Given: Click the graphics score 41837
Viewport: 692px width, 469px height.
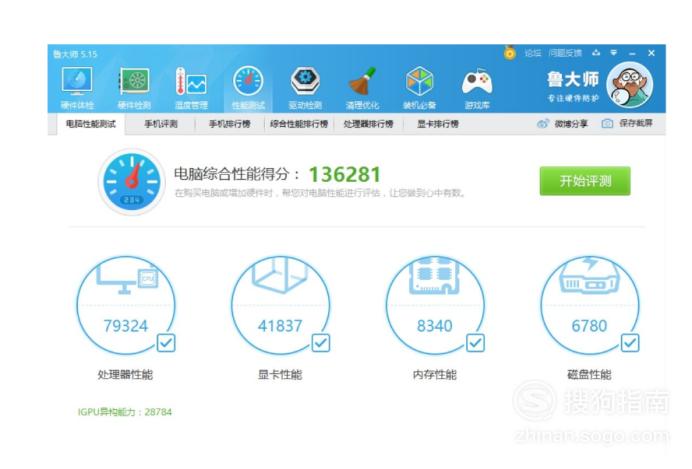Looking at the screenshot, I should [280, 326].
